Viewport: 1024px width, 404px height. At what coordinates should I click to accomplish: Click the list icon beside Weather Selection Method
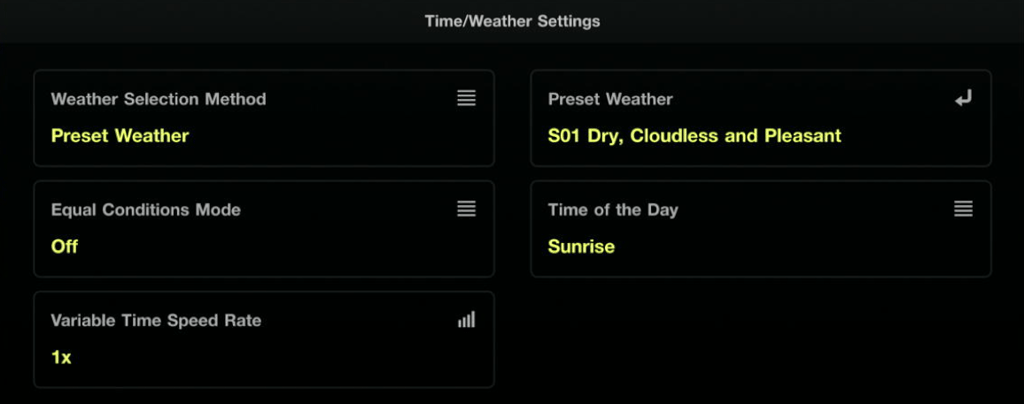pyautogui.click(x=466, y=98)
